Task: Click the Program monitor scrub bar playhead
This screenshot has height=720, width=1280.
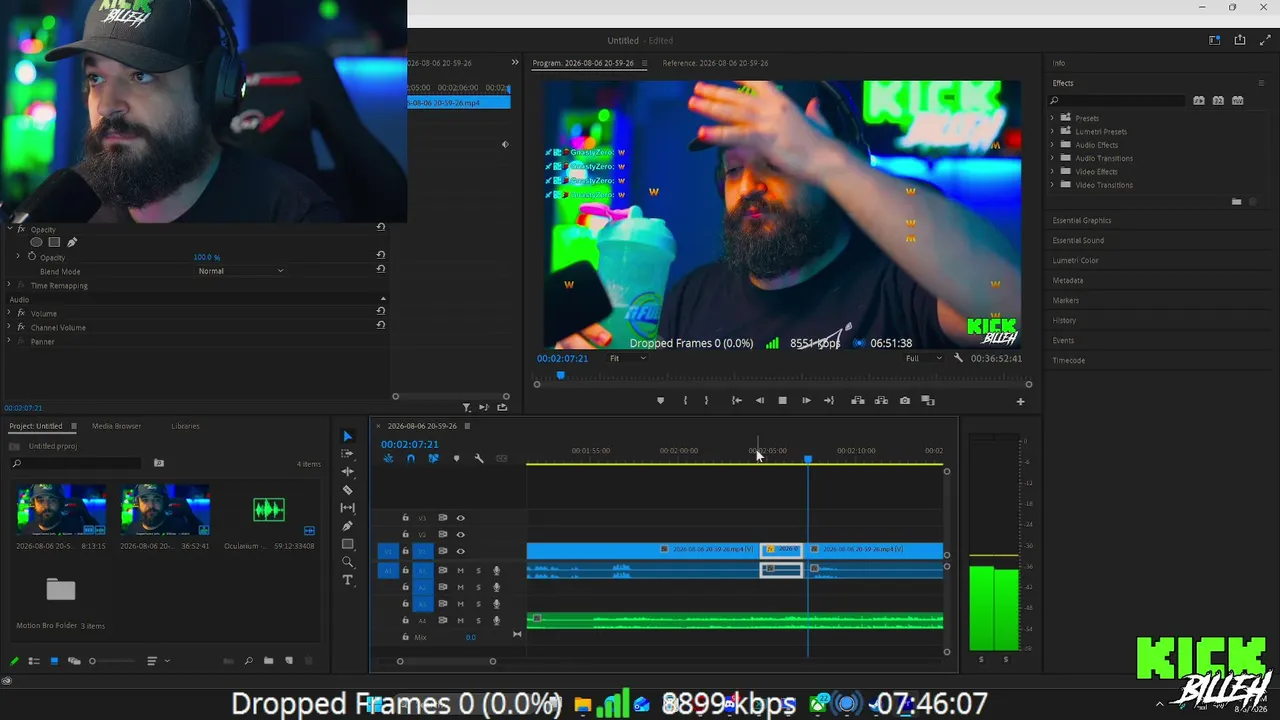Action: pos(560,375)
